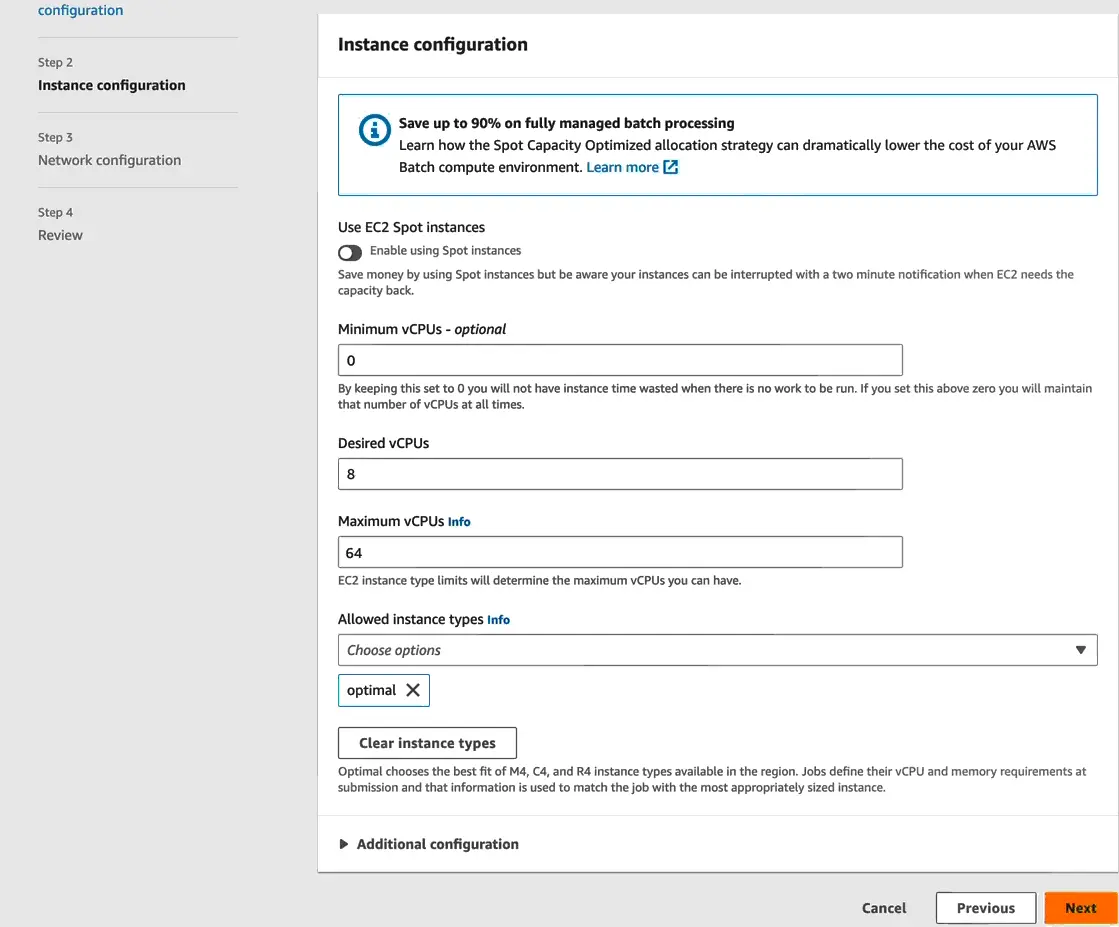Go to Step 3 Network configuration
The image size is (1119, 927).
[x=109, y=160]
